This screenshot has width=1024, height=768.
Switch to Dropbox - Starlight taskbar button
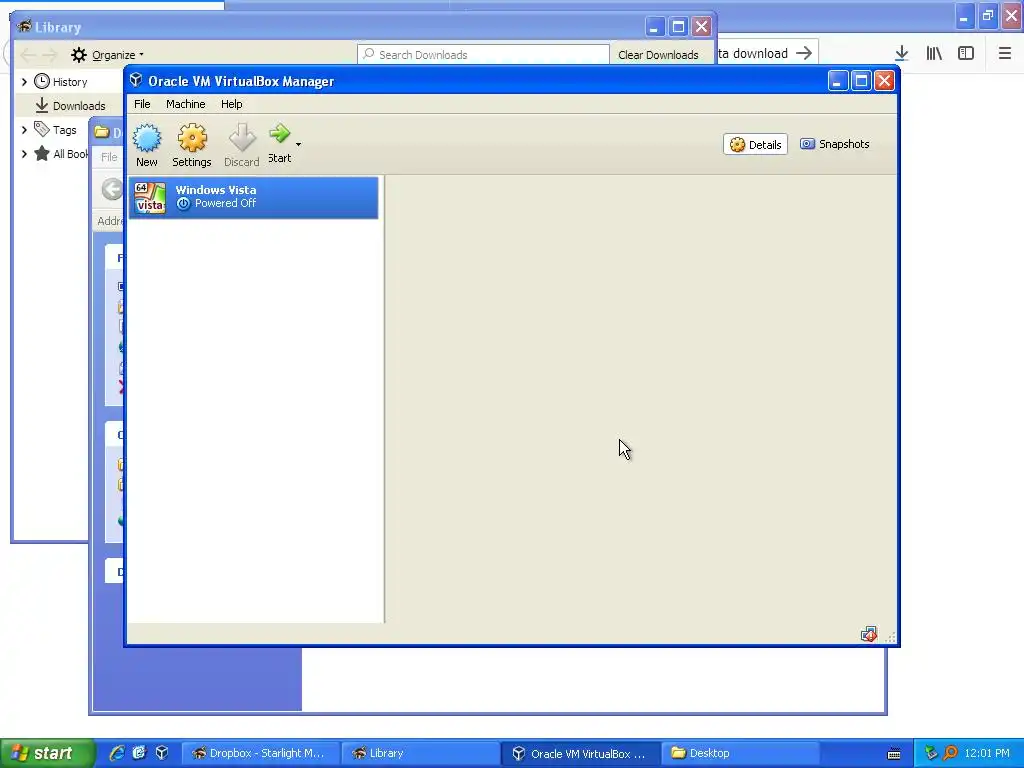pyautogui.click(x=260, y=753)
